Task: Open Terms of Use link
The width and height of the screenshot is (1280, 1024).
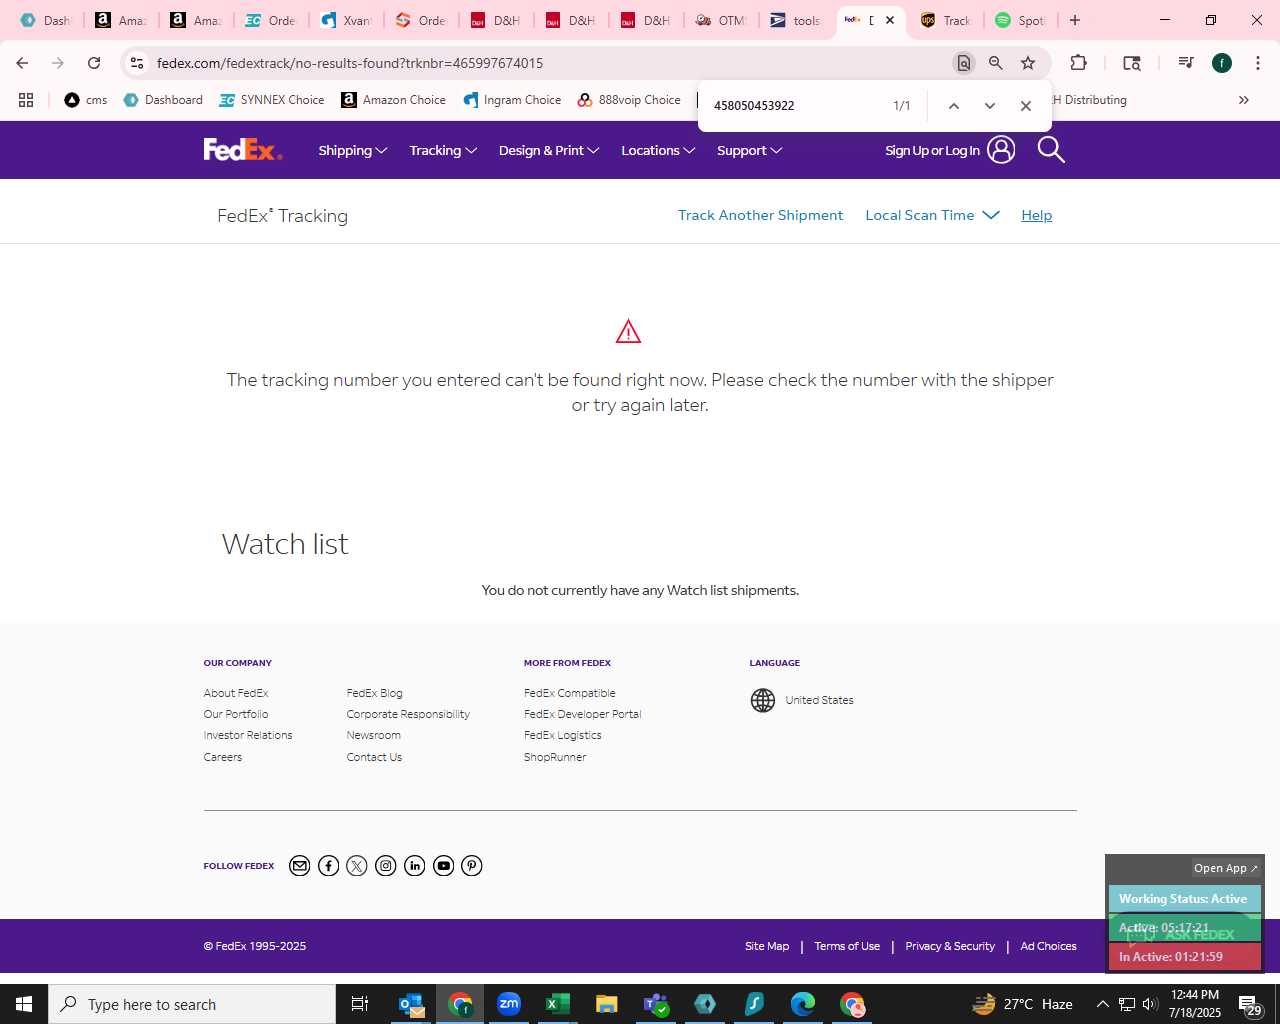Action: point(847,946)
